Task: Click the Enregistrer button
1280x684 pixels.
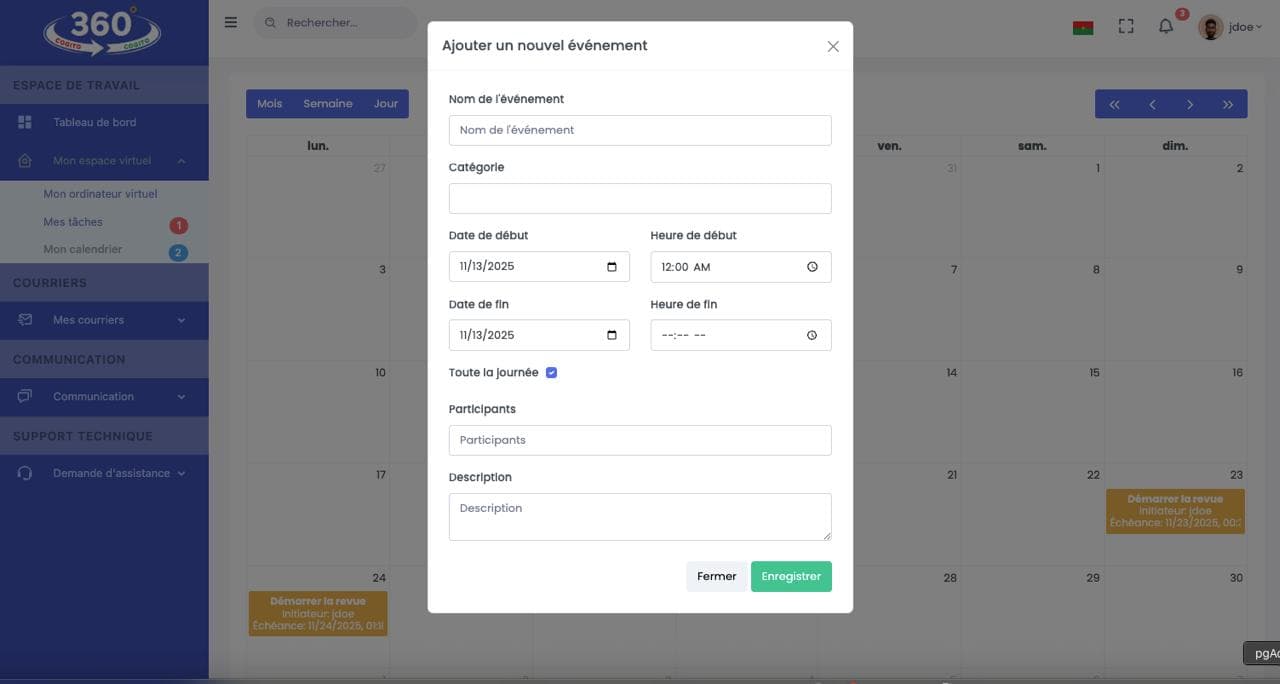Action: pos(791,577)
